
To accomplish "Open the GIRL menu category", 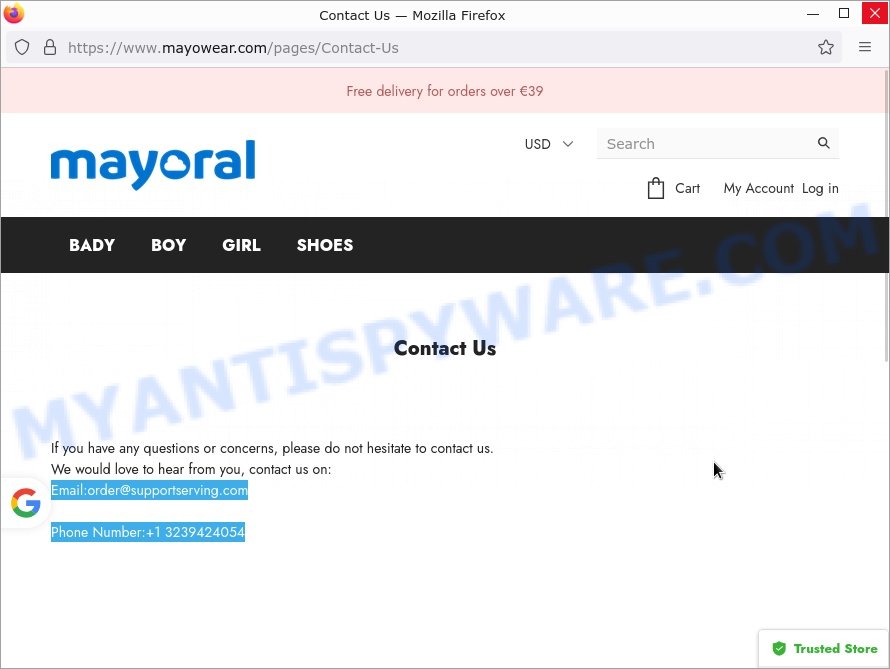I will coord(241,245).
